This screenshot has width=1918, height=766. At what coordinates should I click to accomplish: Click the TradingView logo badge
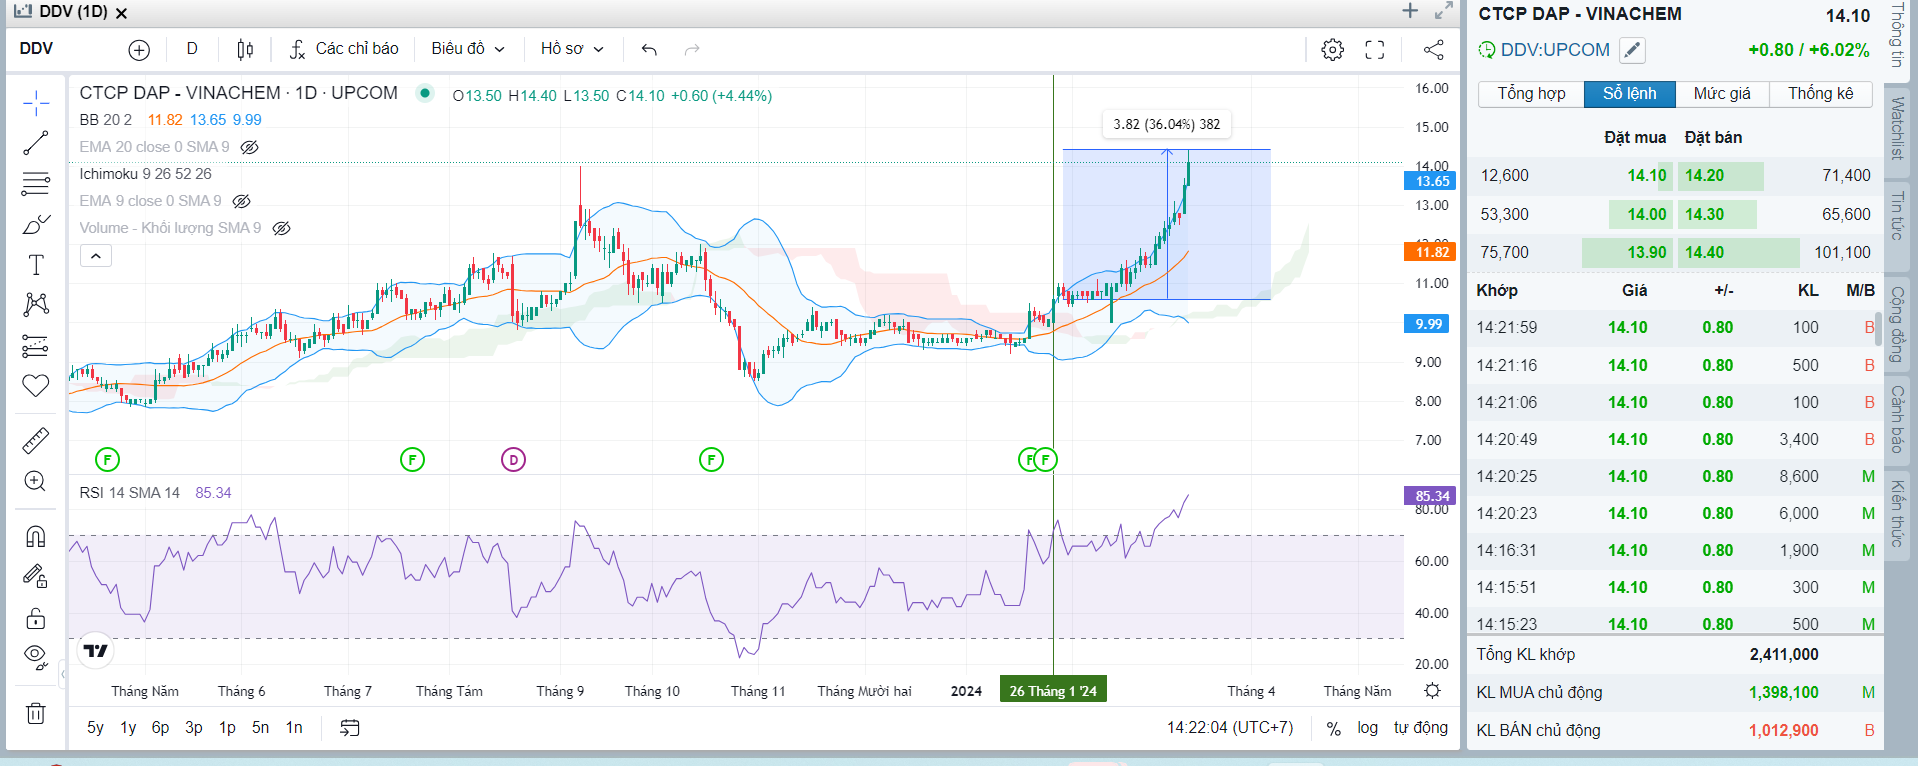pos(95,651)
